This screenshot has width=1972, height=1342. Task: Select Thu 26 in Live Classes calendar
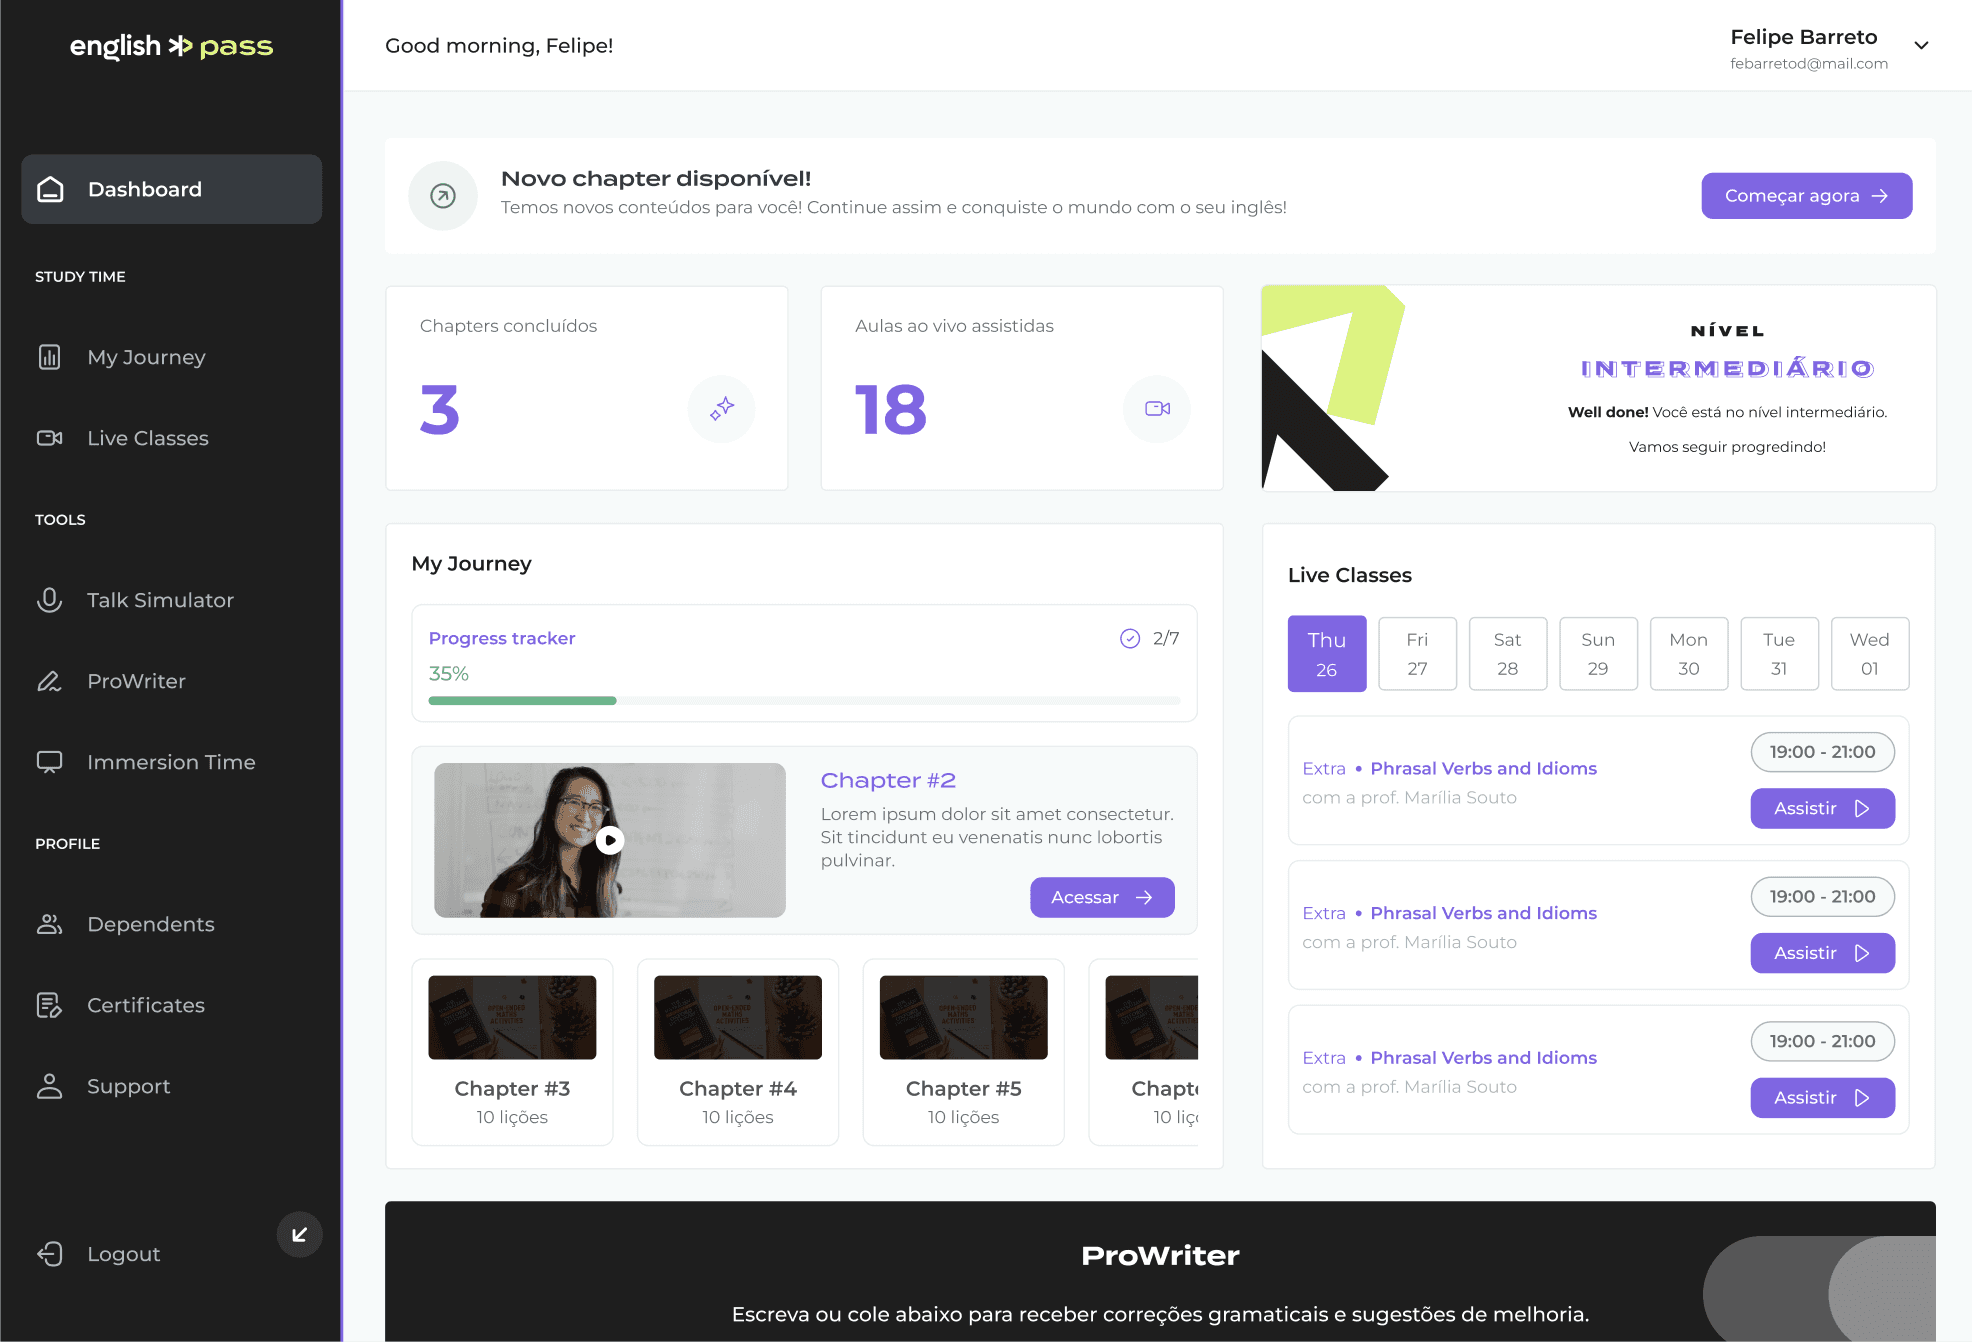click(1326, 653)
